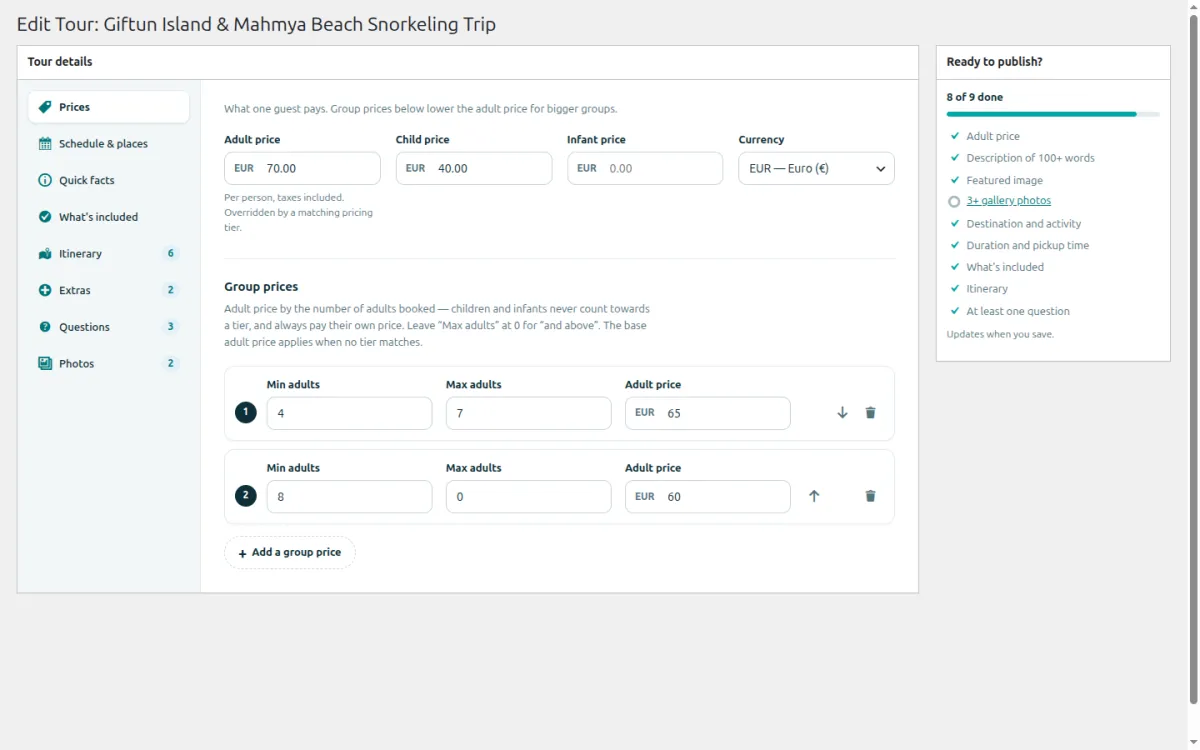Viewport: 1200px width, 750px height.
Task: Move first price tier down with arrow
Action: click(x=842, y=413)
